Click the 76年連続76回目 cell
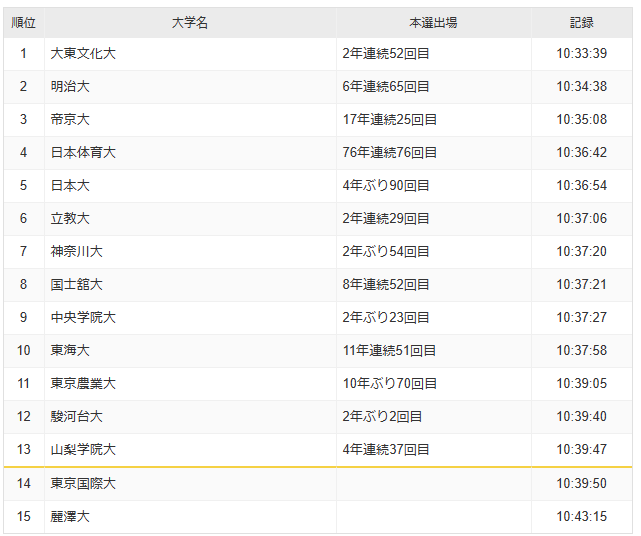This screenshot has width=641, height=536. click(434, 153)
